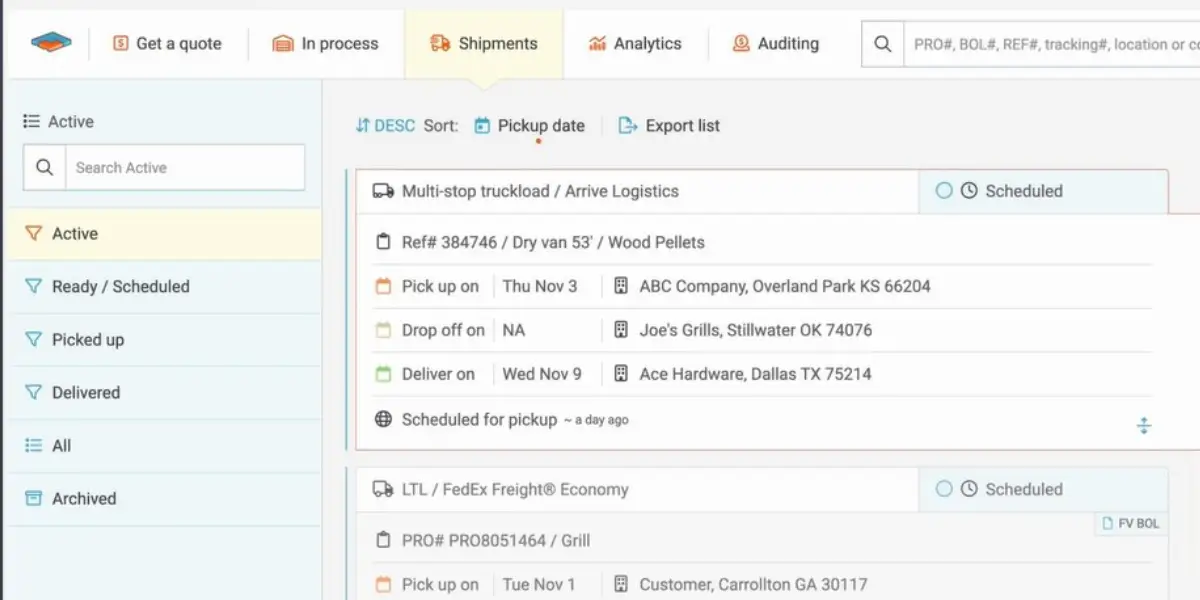The width and height of the screenshot is (1200, 600).
Task: Click the clipboard icon beside PRO# PRO8051464
Action: tap(383, 540)
